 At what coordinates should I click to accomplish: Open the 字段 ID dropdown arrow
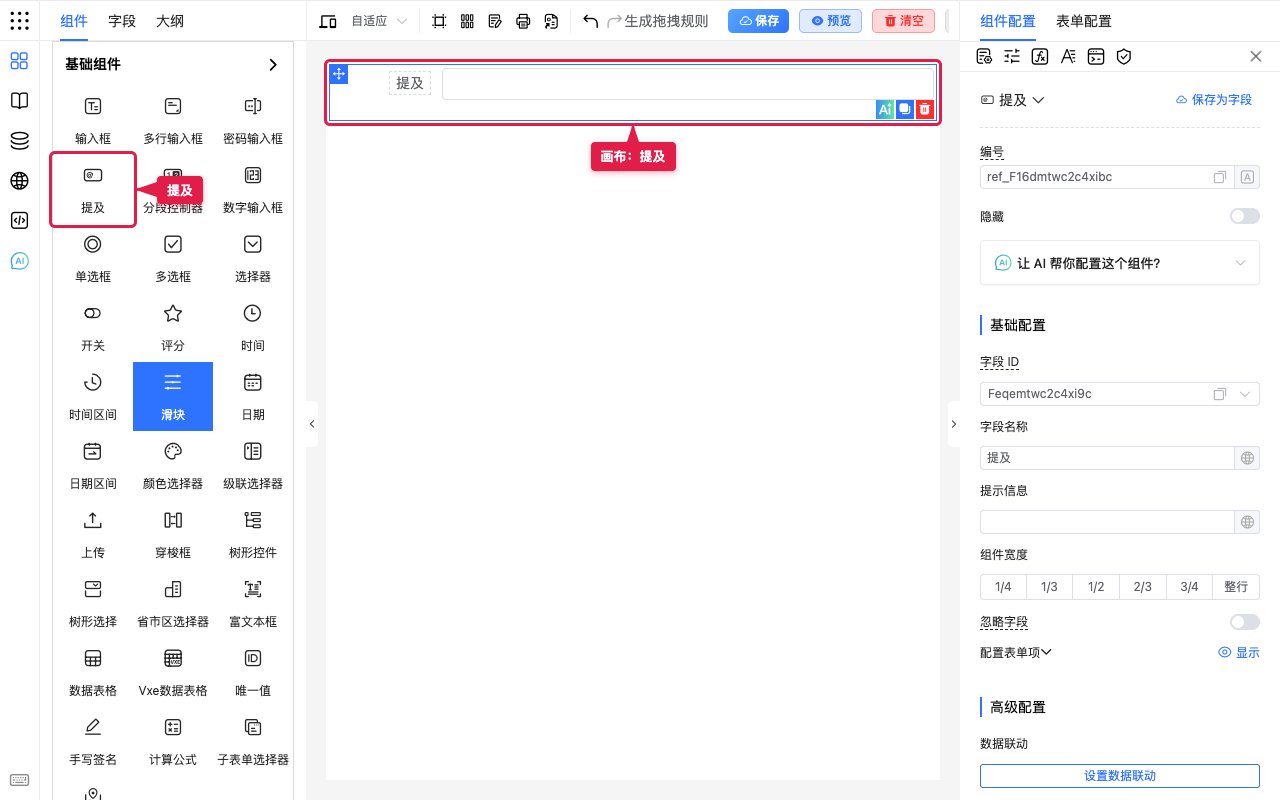click(1246, 394)
